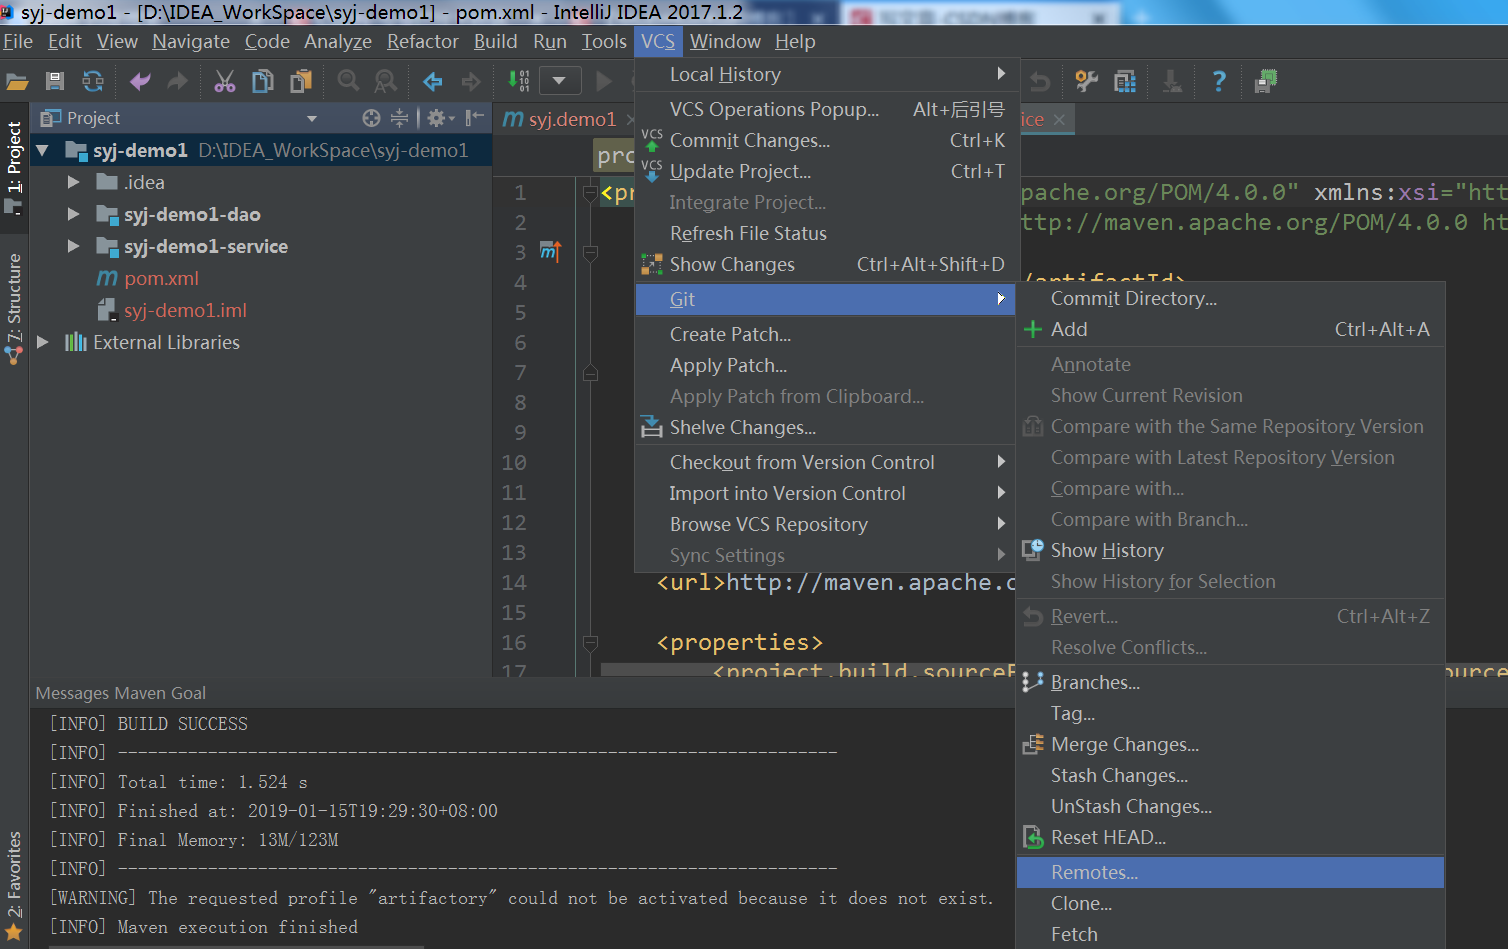Click the SDK Manager grid icon

pos(1125,81)
